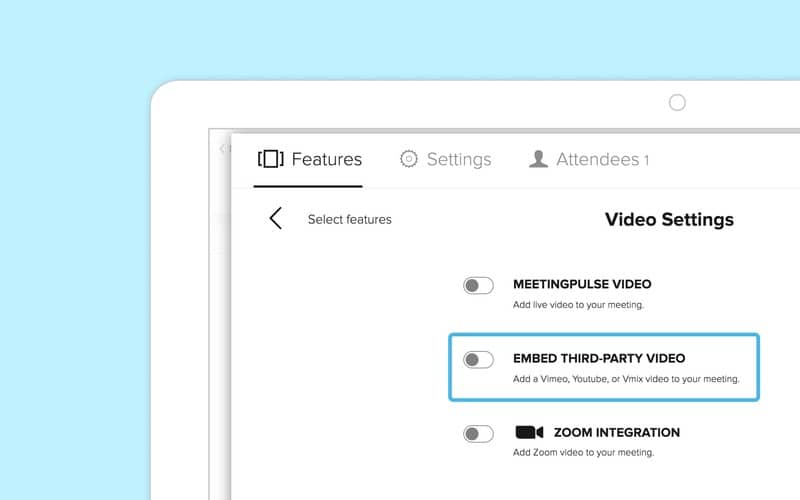Click the Attendees person icon

539,159
